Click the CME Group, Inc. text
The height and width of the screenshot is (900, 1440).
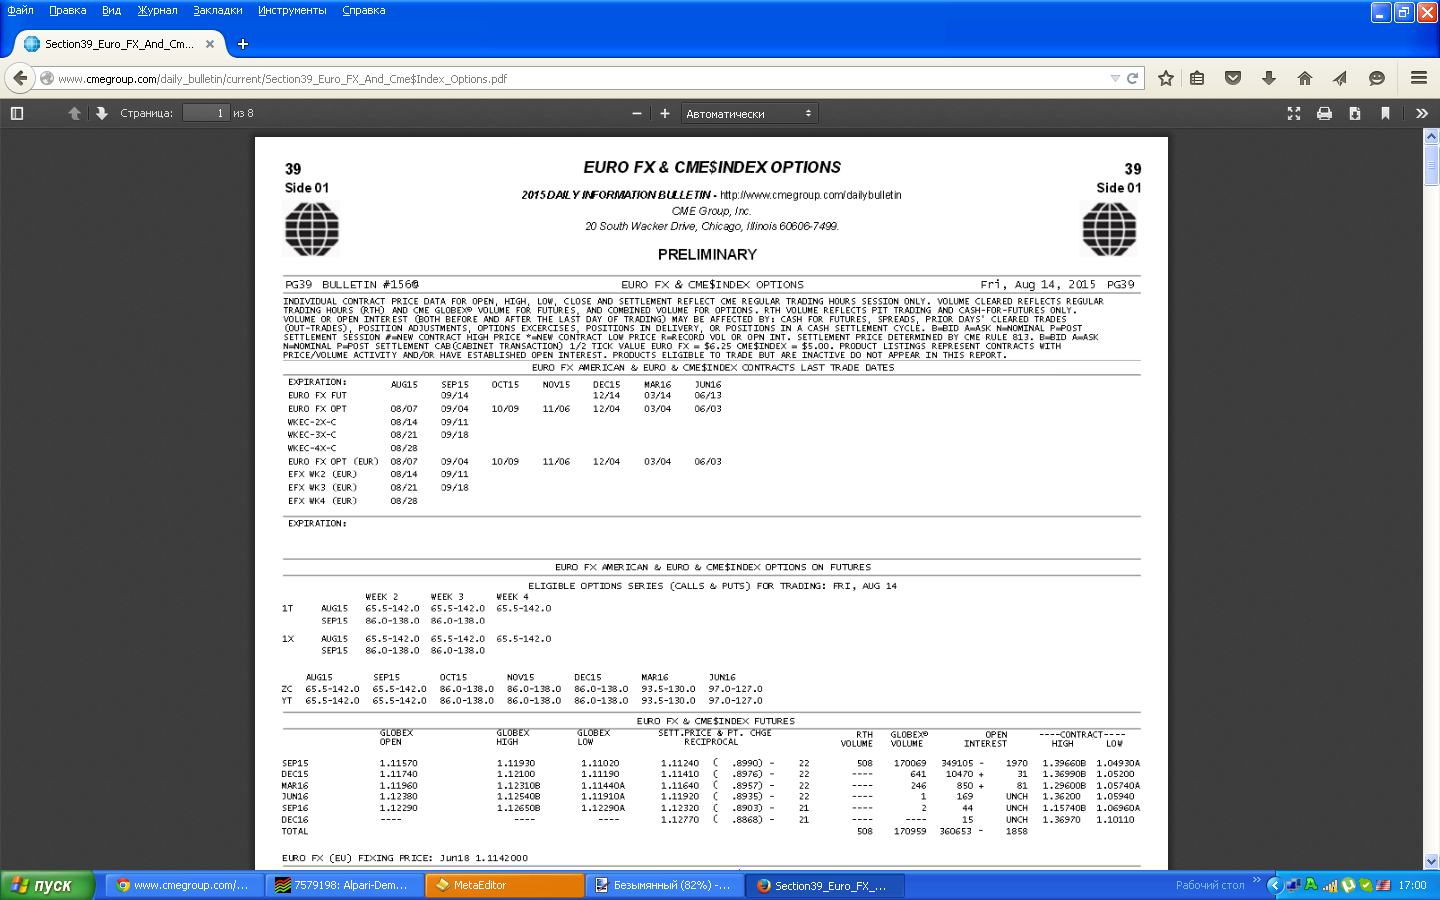tap(711, 211)
